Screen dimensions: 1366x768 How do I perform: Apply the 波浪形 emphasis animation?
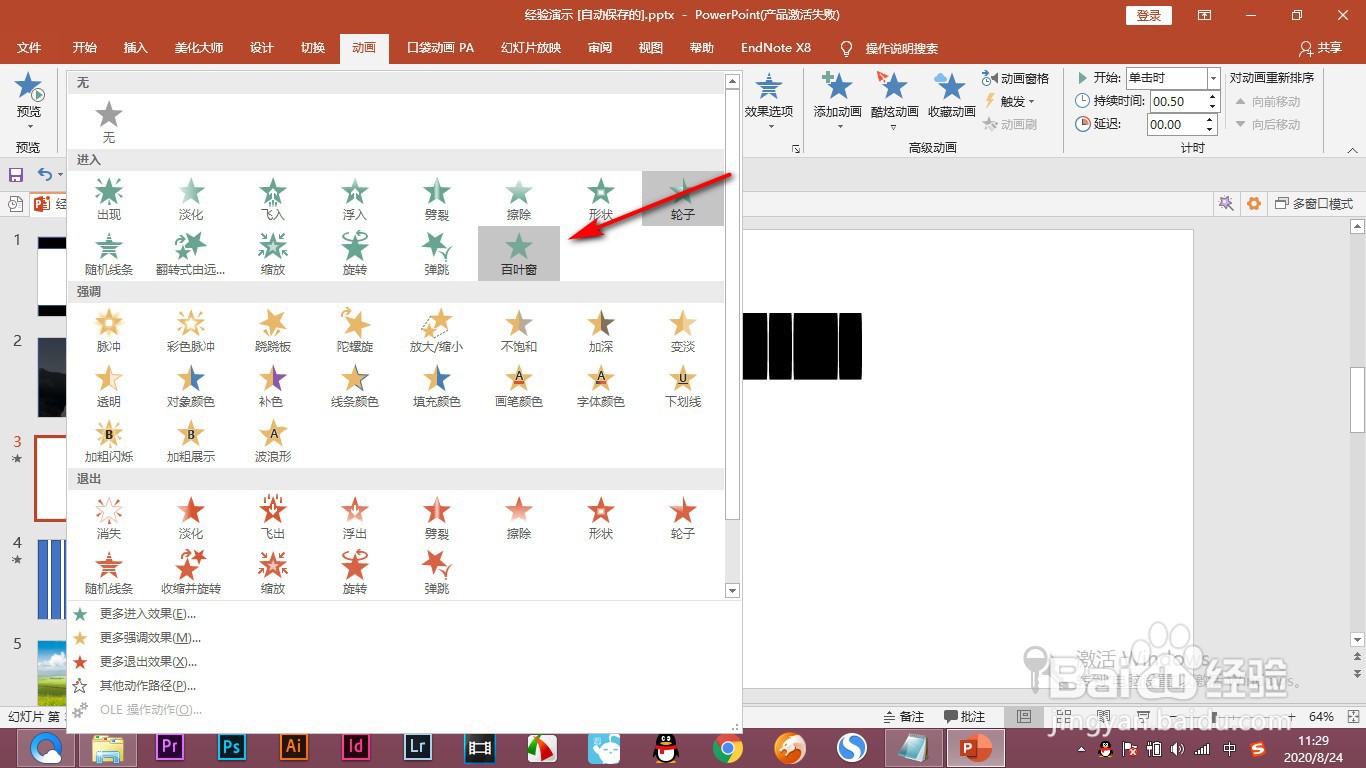pos(273,440)
